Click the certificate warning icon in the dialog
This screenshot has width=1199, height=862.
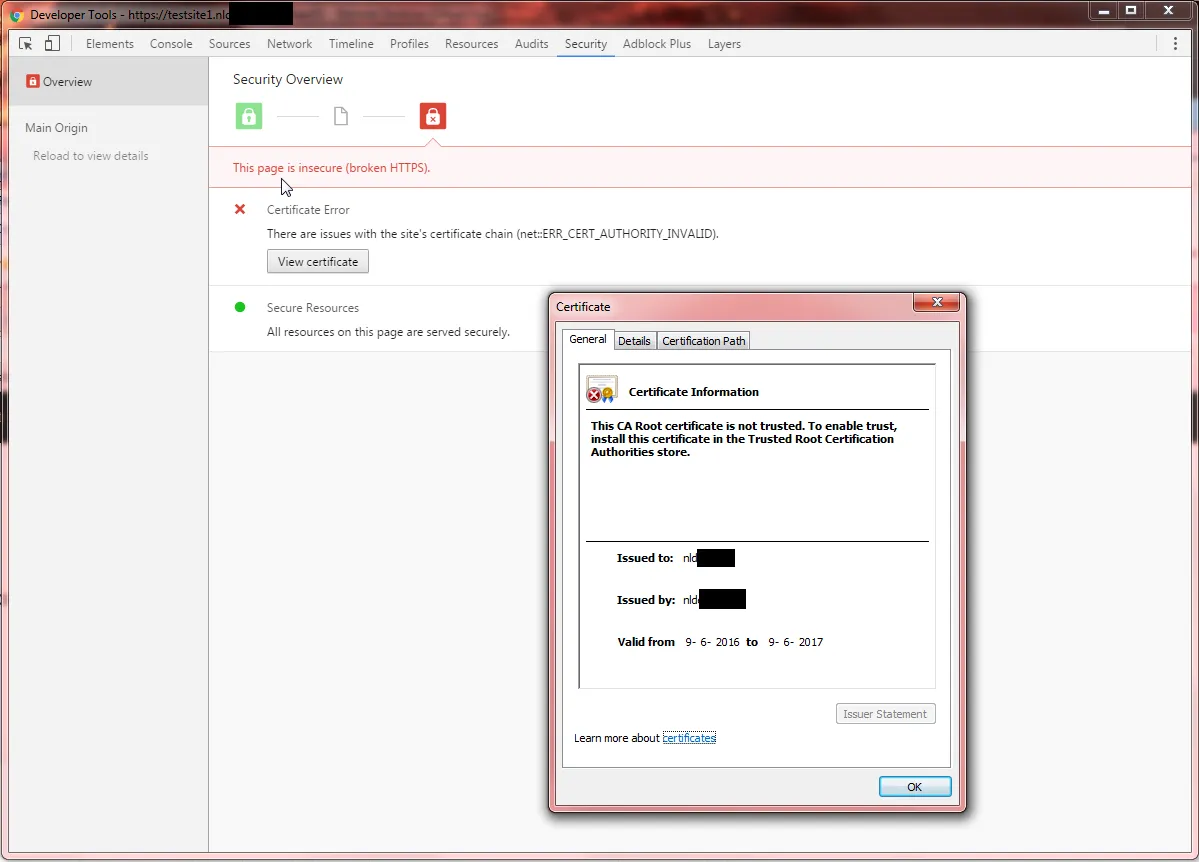[x=602, y=390]
